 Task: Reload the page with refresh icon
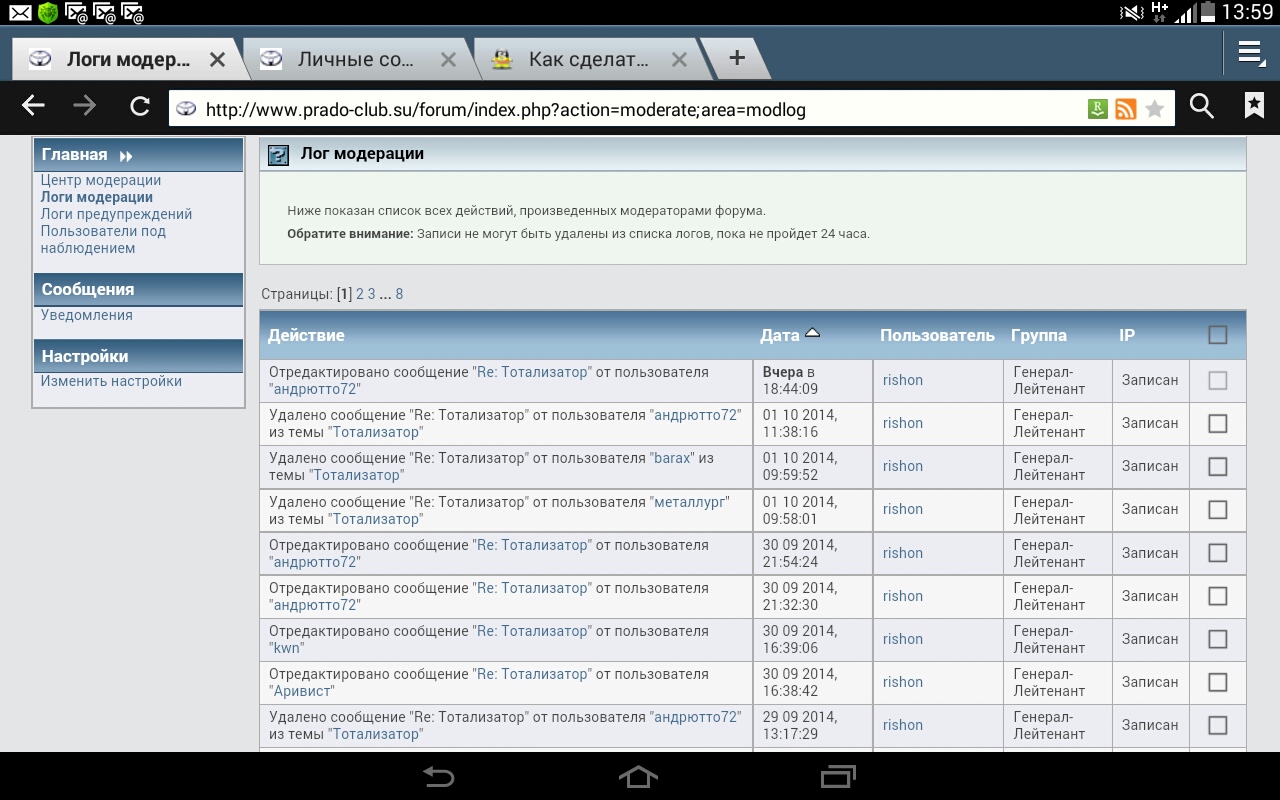pos(140,106)
